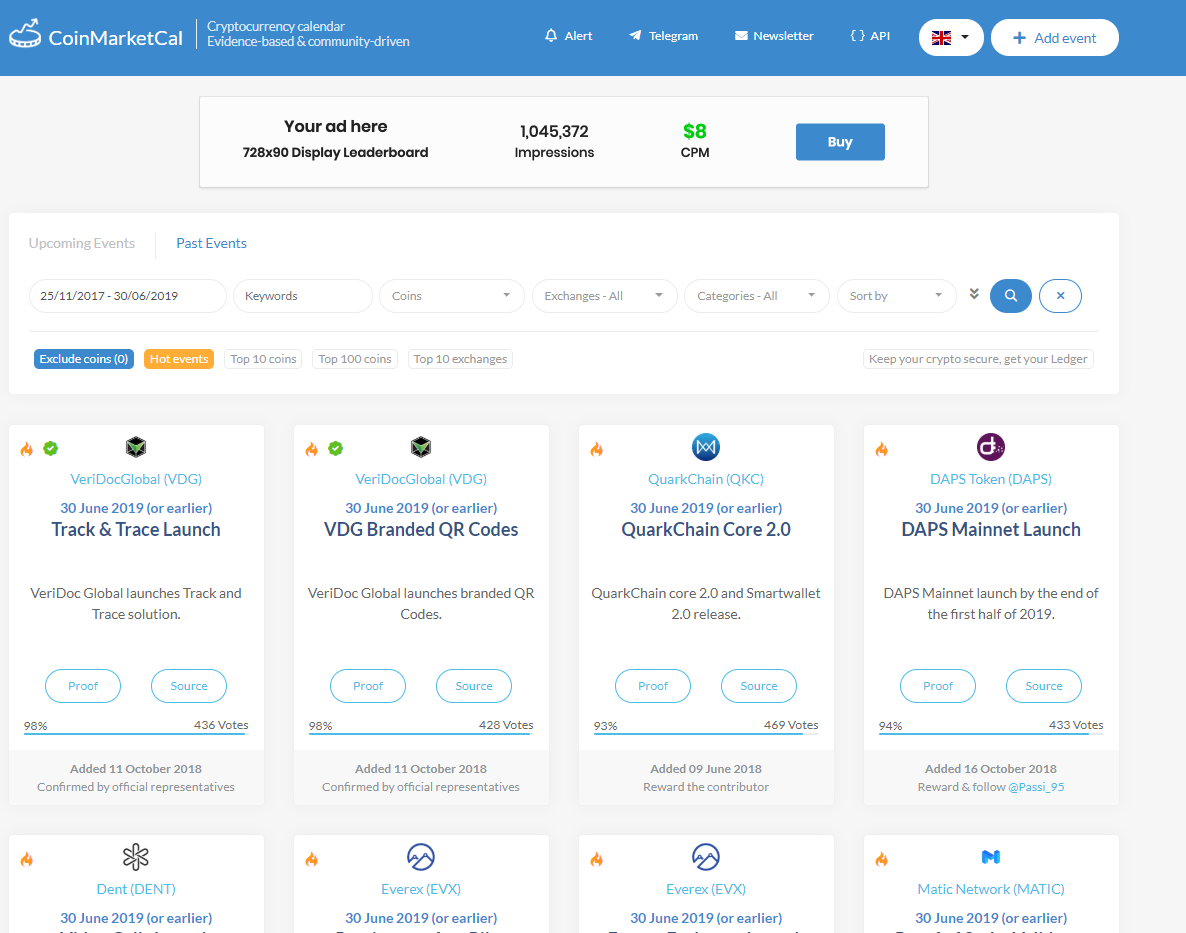
Task: Open Telegram in header menu
Action: pos(663,36)
